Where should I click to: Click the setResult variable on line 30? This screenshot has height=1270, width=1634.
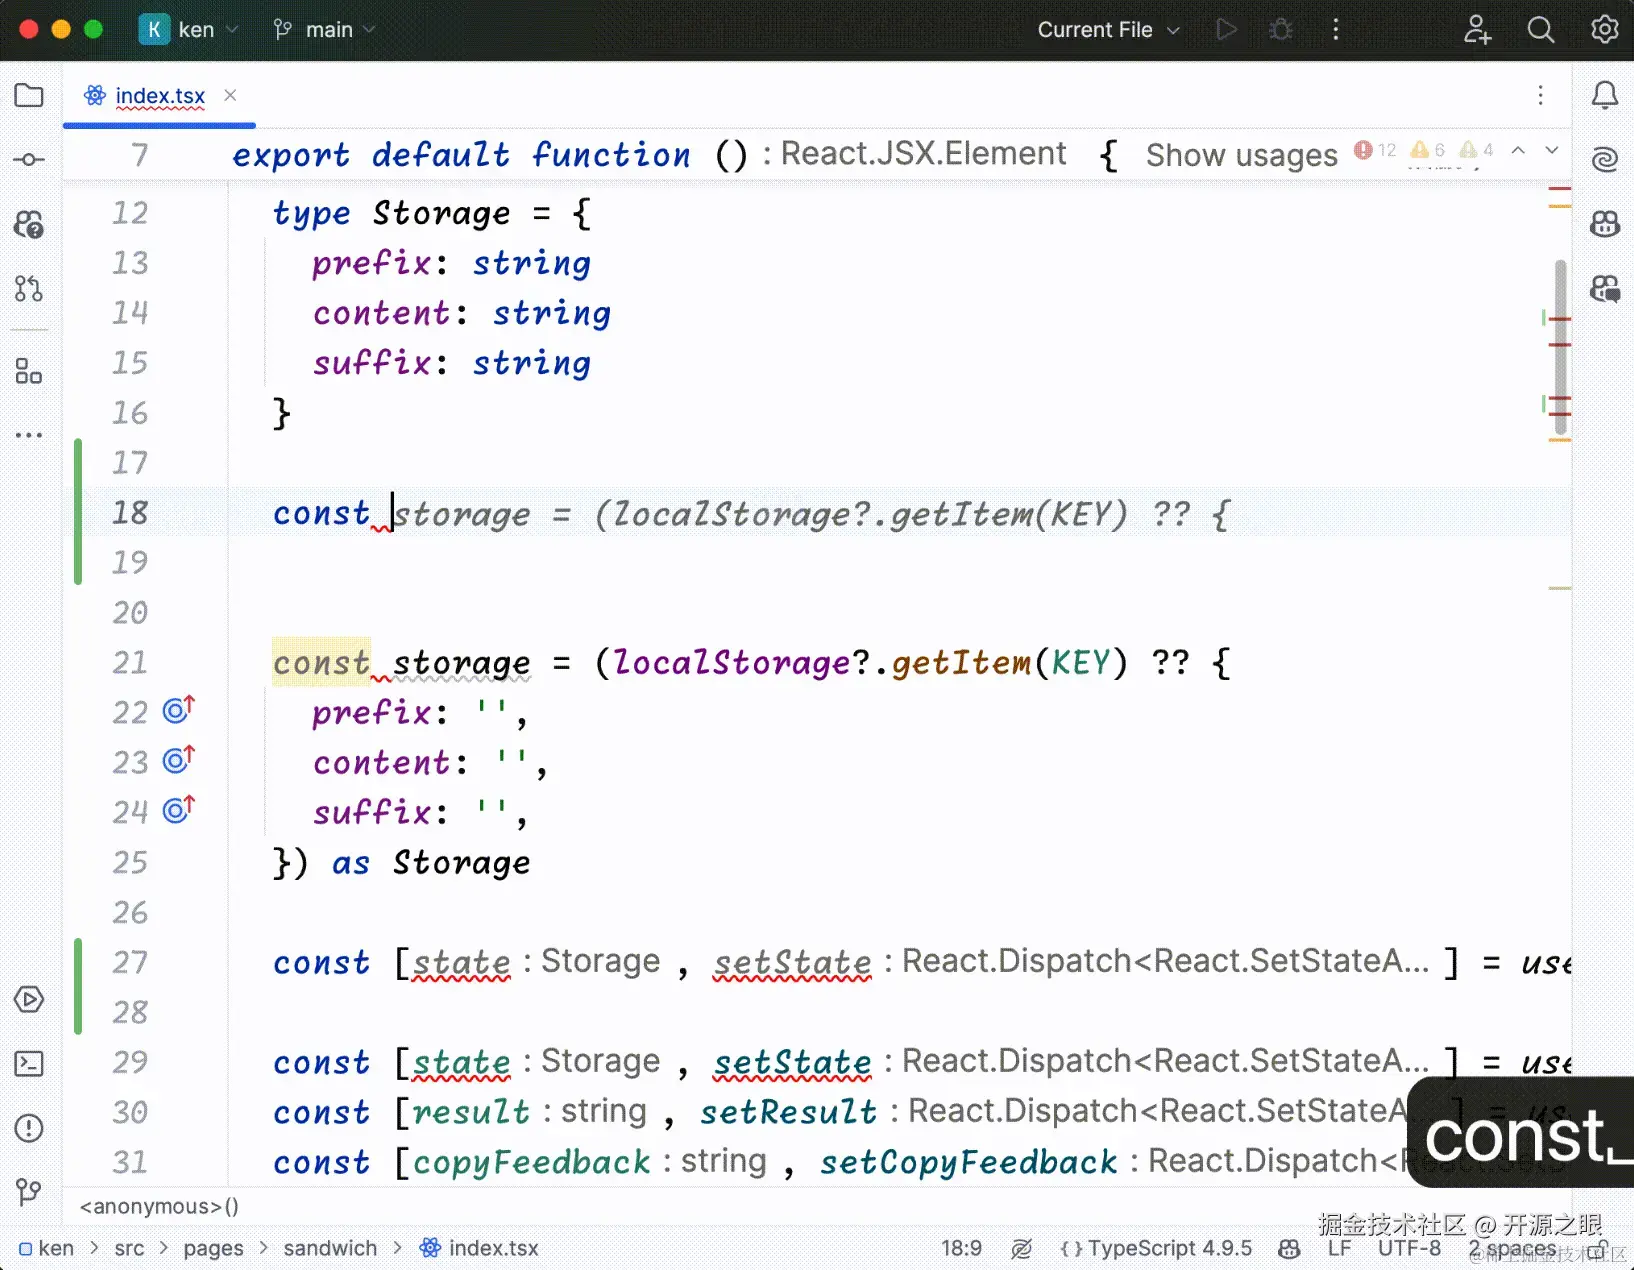point(788,1112)
